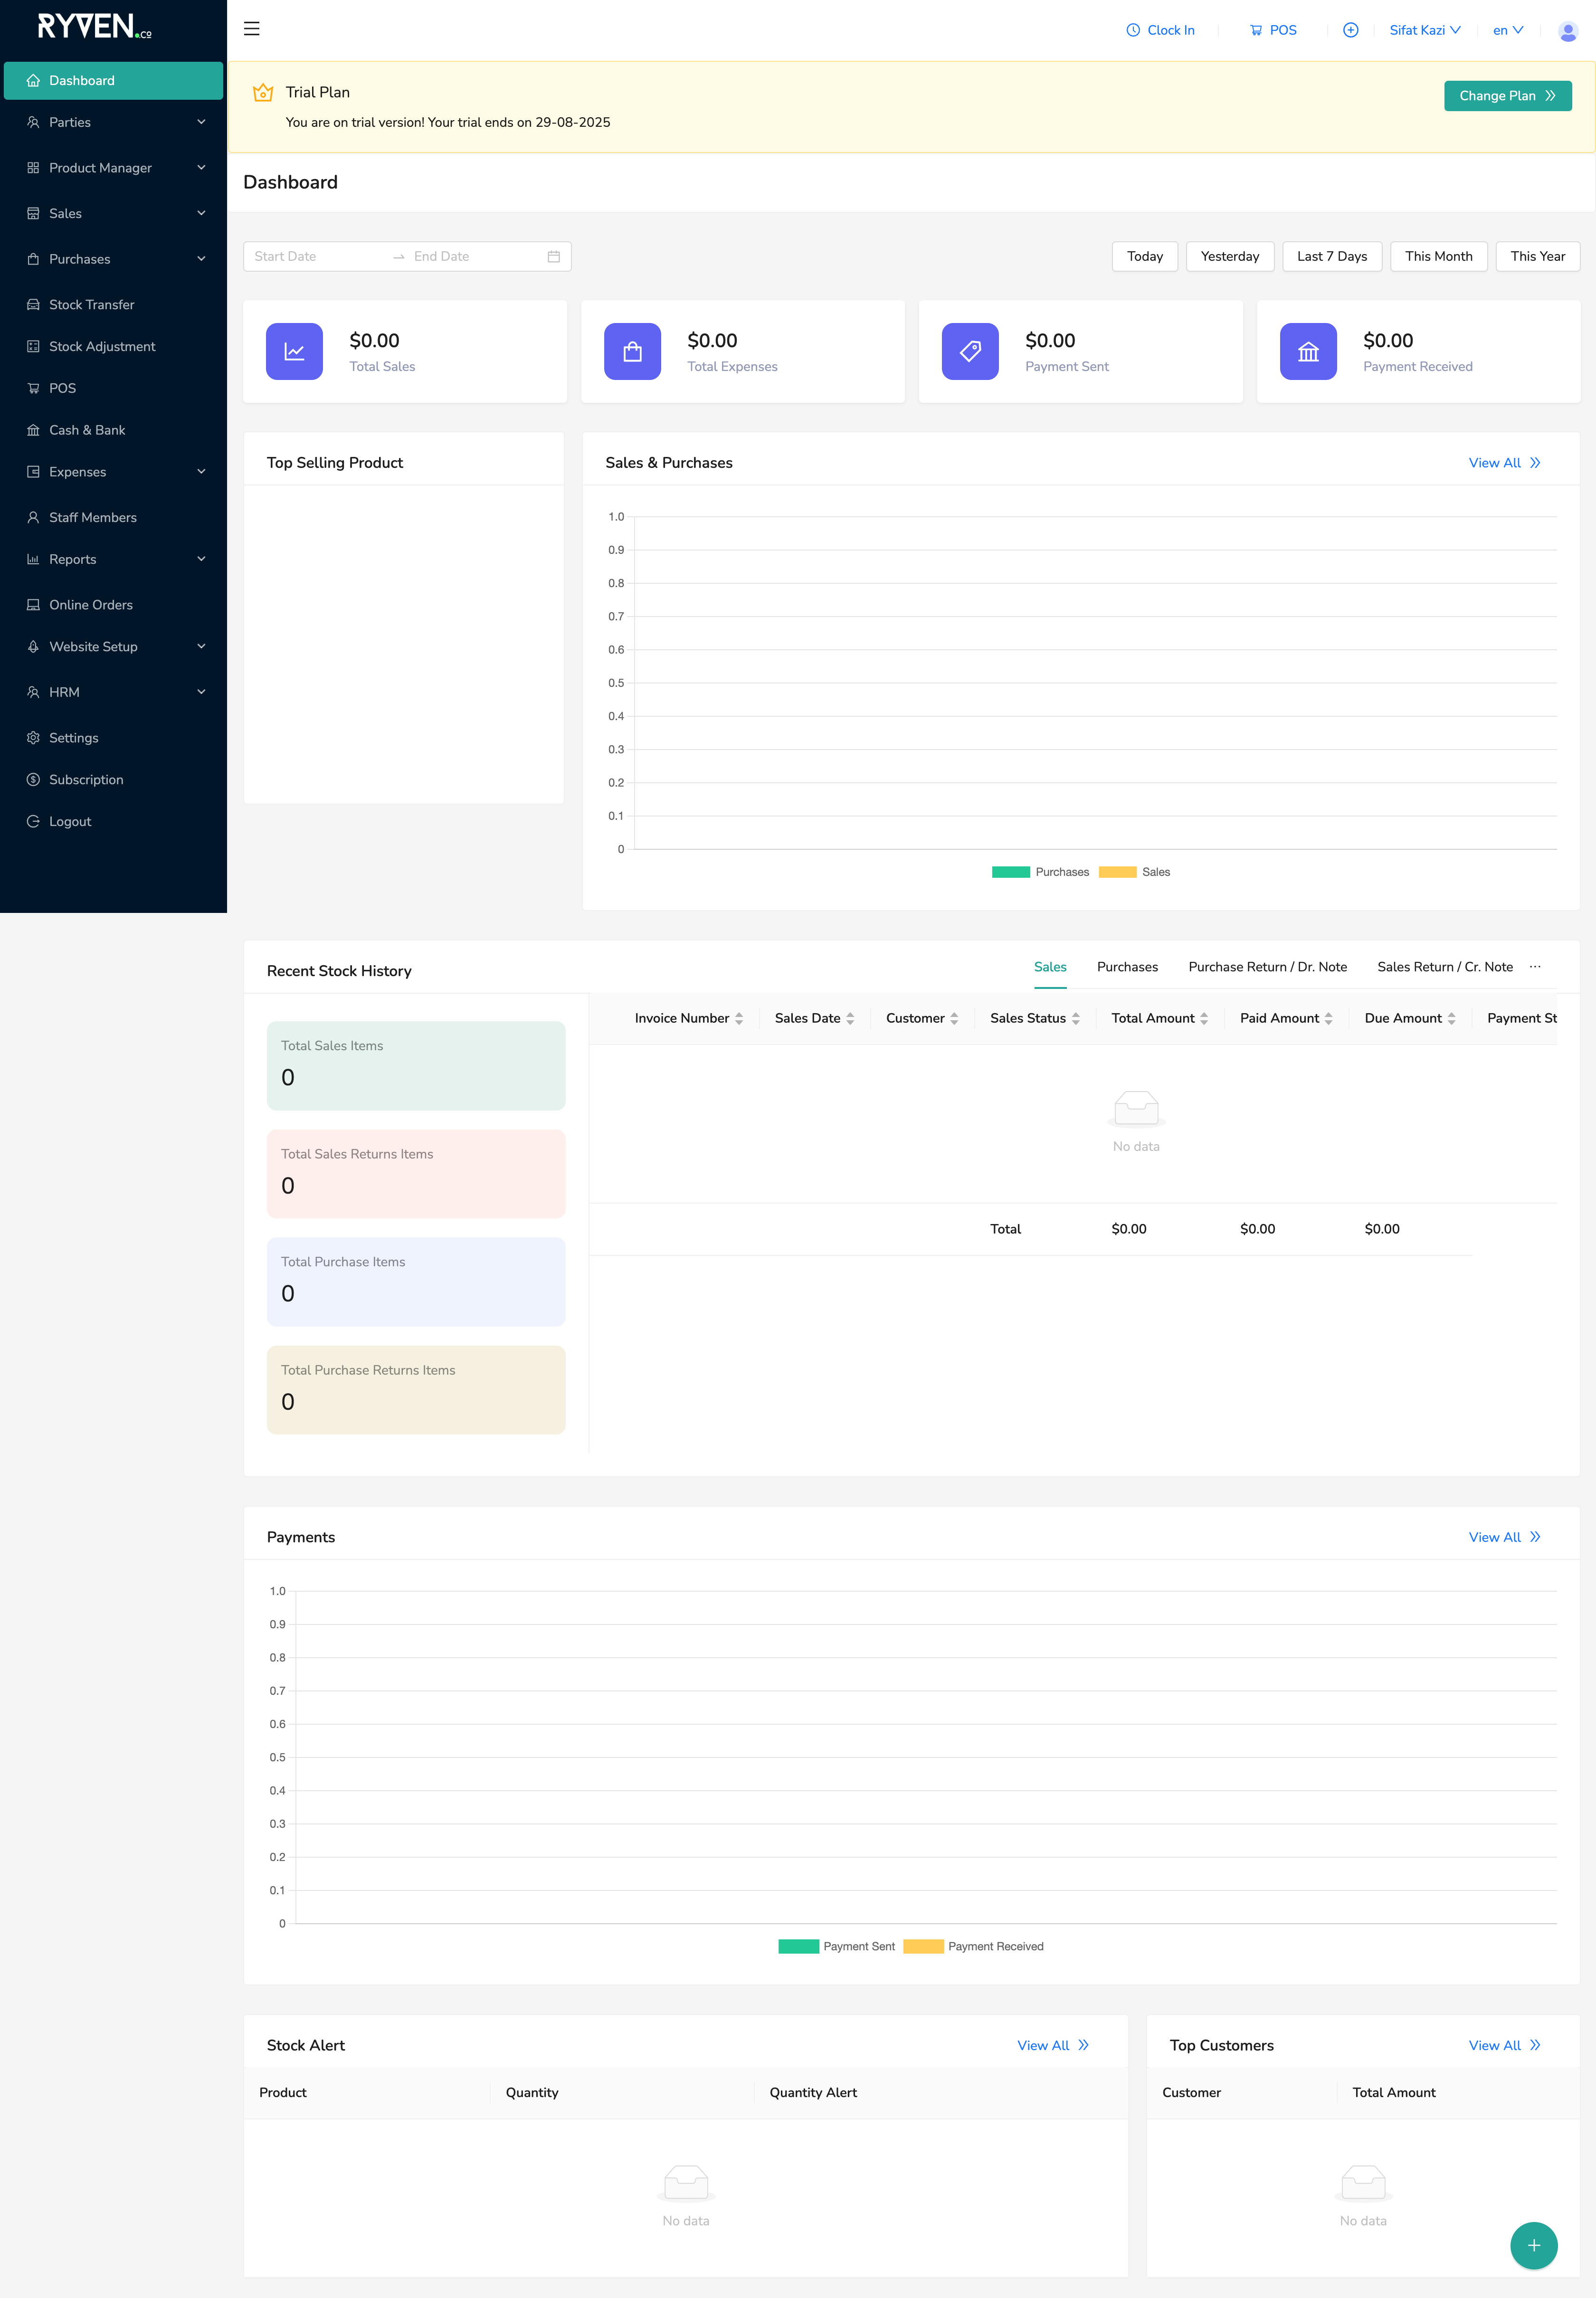Expand the Parties sidebar menu
Viewport: 1596px width, 2298px height.
(113, 122)
